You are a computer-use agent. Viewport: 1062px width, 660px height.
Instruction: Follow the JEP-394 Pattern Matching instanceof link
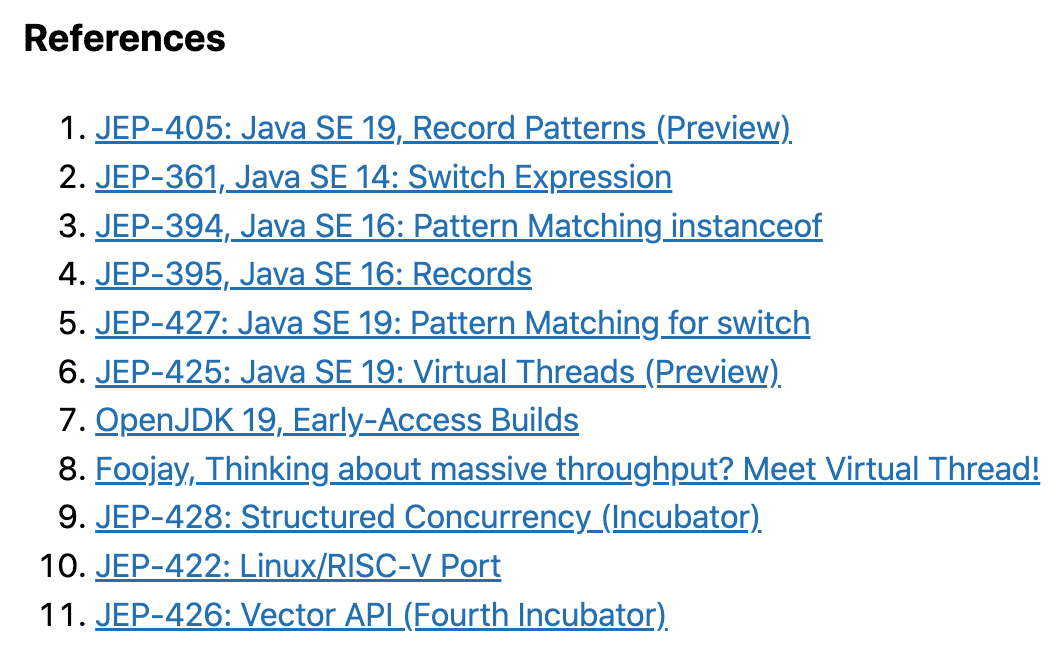459,226
